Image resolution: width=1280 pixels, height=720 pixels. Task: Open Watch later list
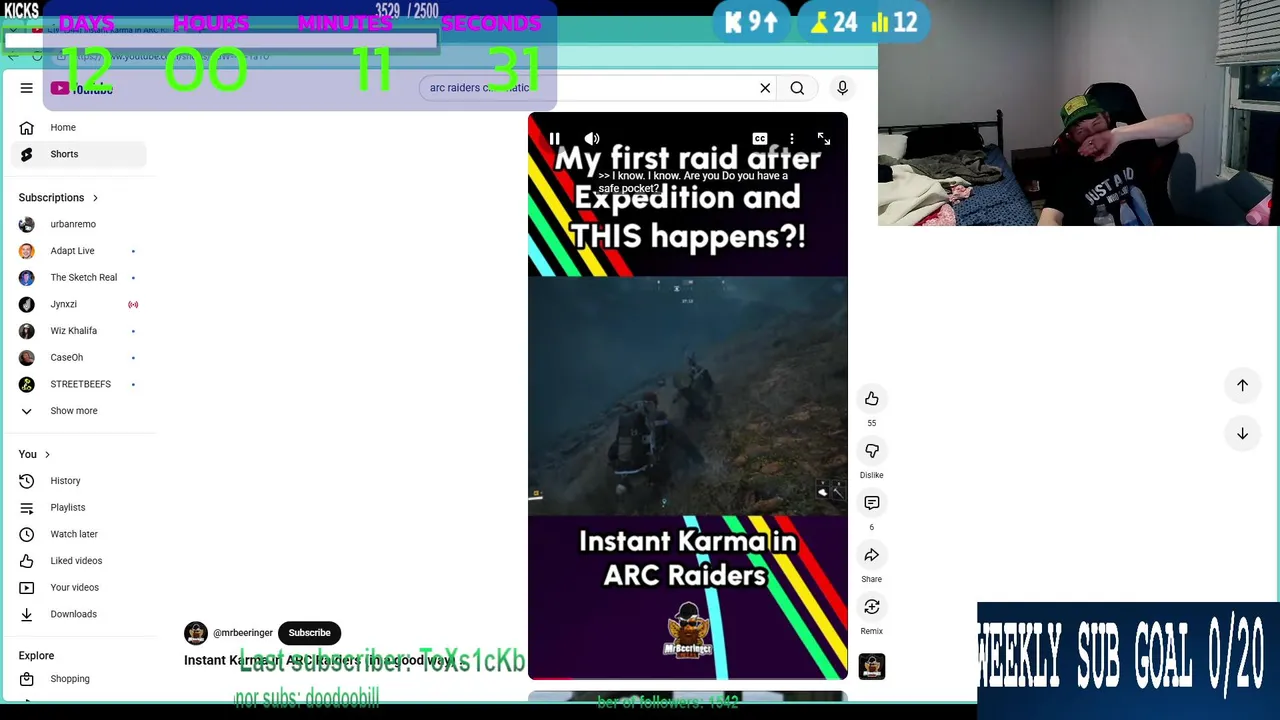(78, 534)
